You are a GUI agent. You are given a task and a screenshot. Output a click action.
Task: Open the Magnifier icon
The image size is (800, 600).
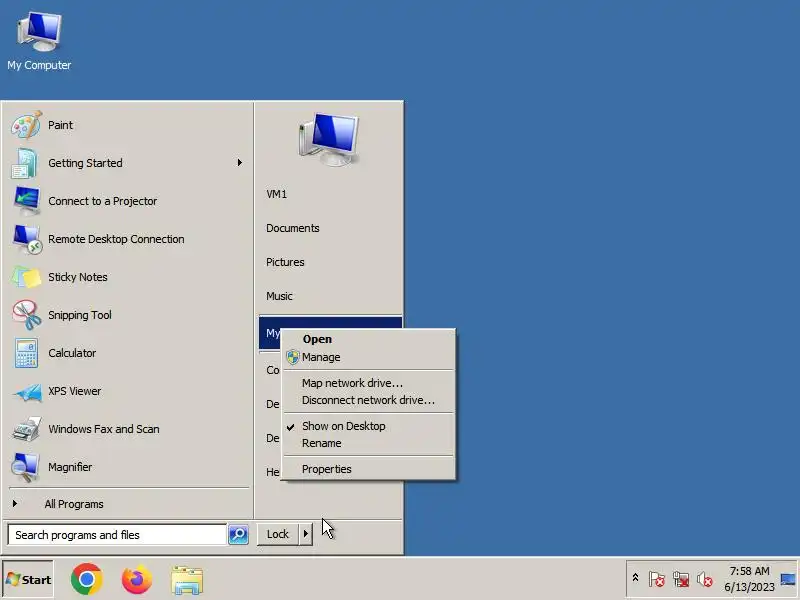25,467
